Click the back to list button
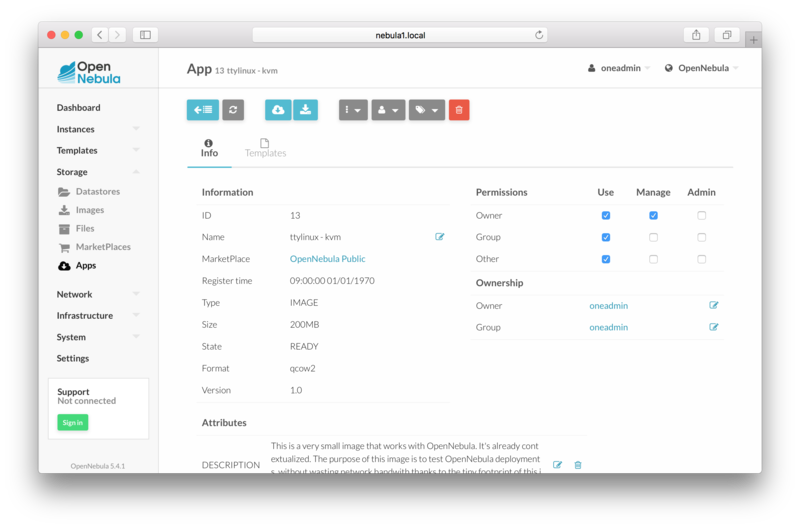800x528 pixels. pyautogui.click(x=202, y=110)
